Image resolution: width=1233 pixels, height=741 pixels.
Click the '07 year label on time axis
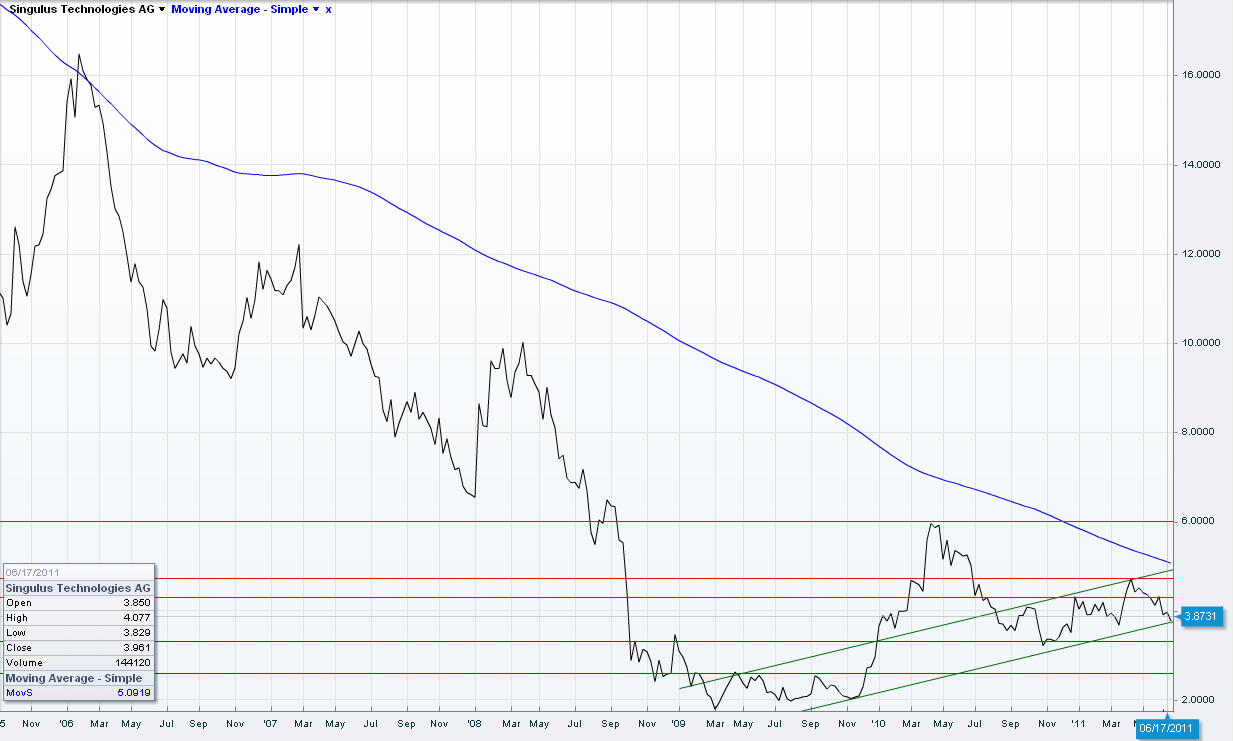point(270,722)
